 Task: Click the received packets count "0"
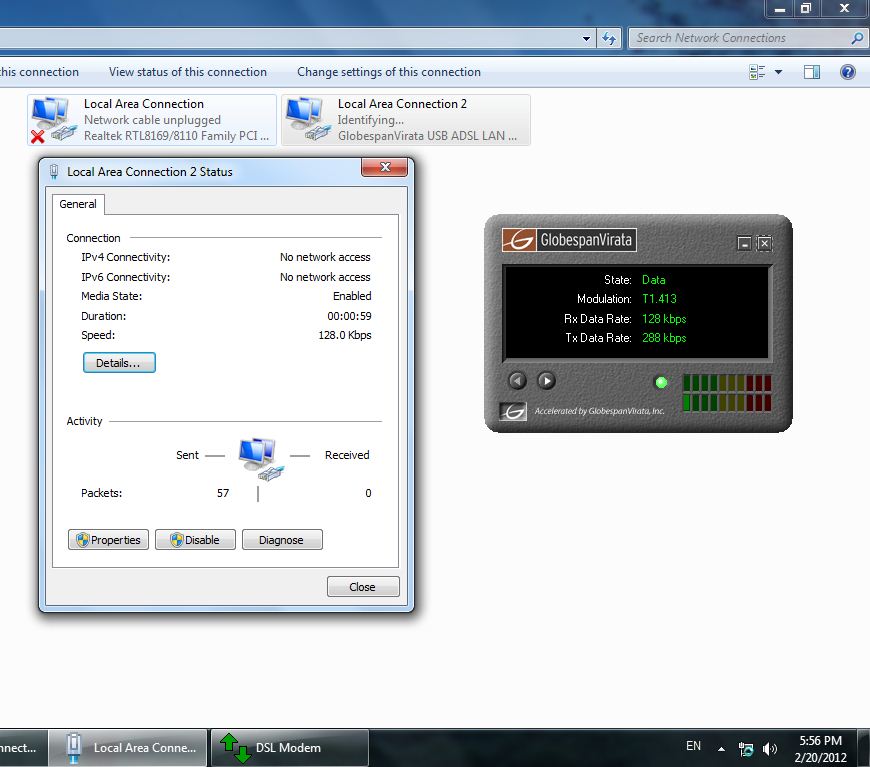point(368,493)
